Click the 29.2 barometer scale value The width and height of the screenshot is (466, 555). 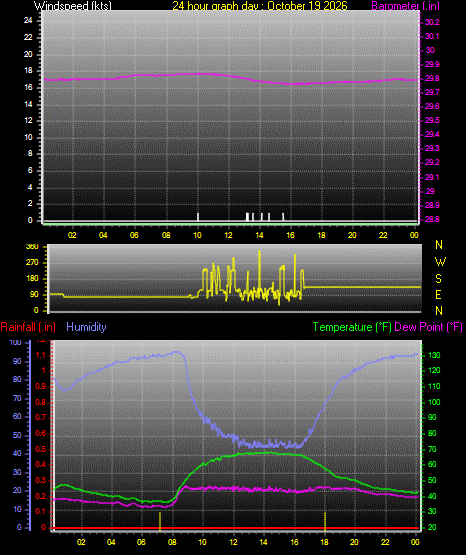(x=432, y=162)
